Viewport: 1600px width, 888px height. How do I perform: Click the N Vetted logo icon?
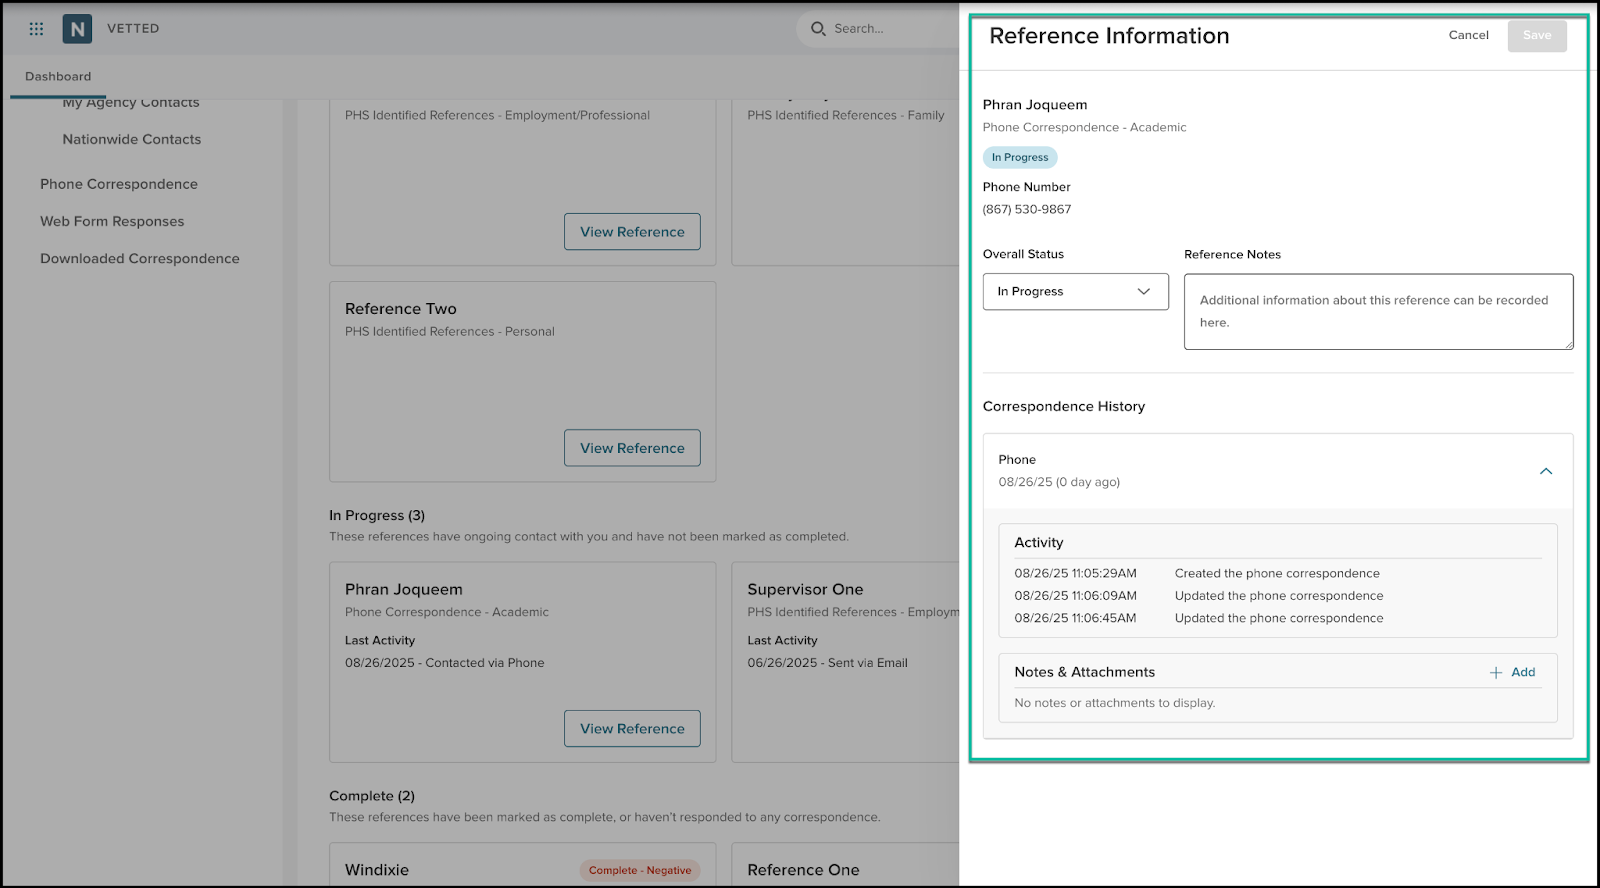pos(77,29)
